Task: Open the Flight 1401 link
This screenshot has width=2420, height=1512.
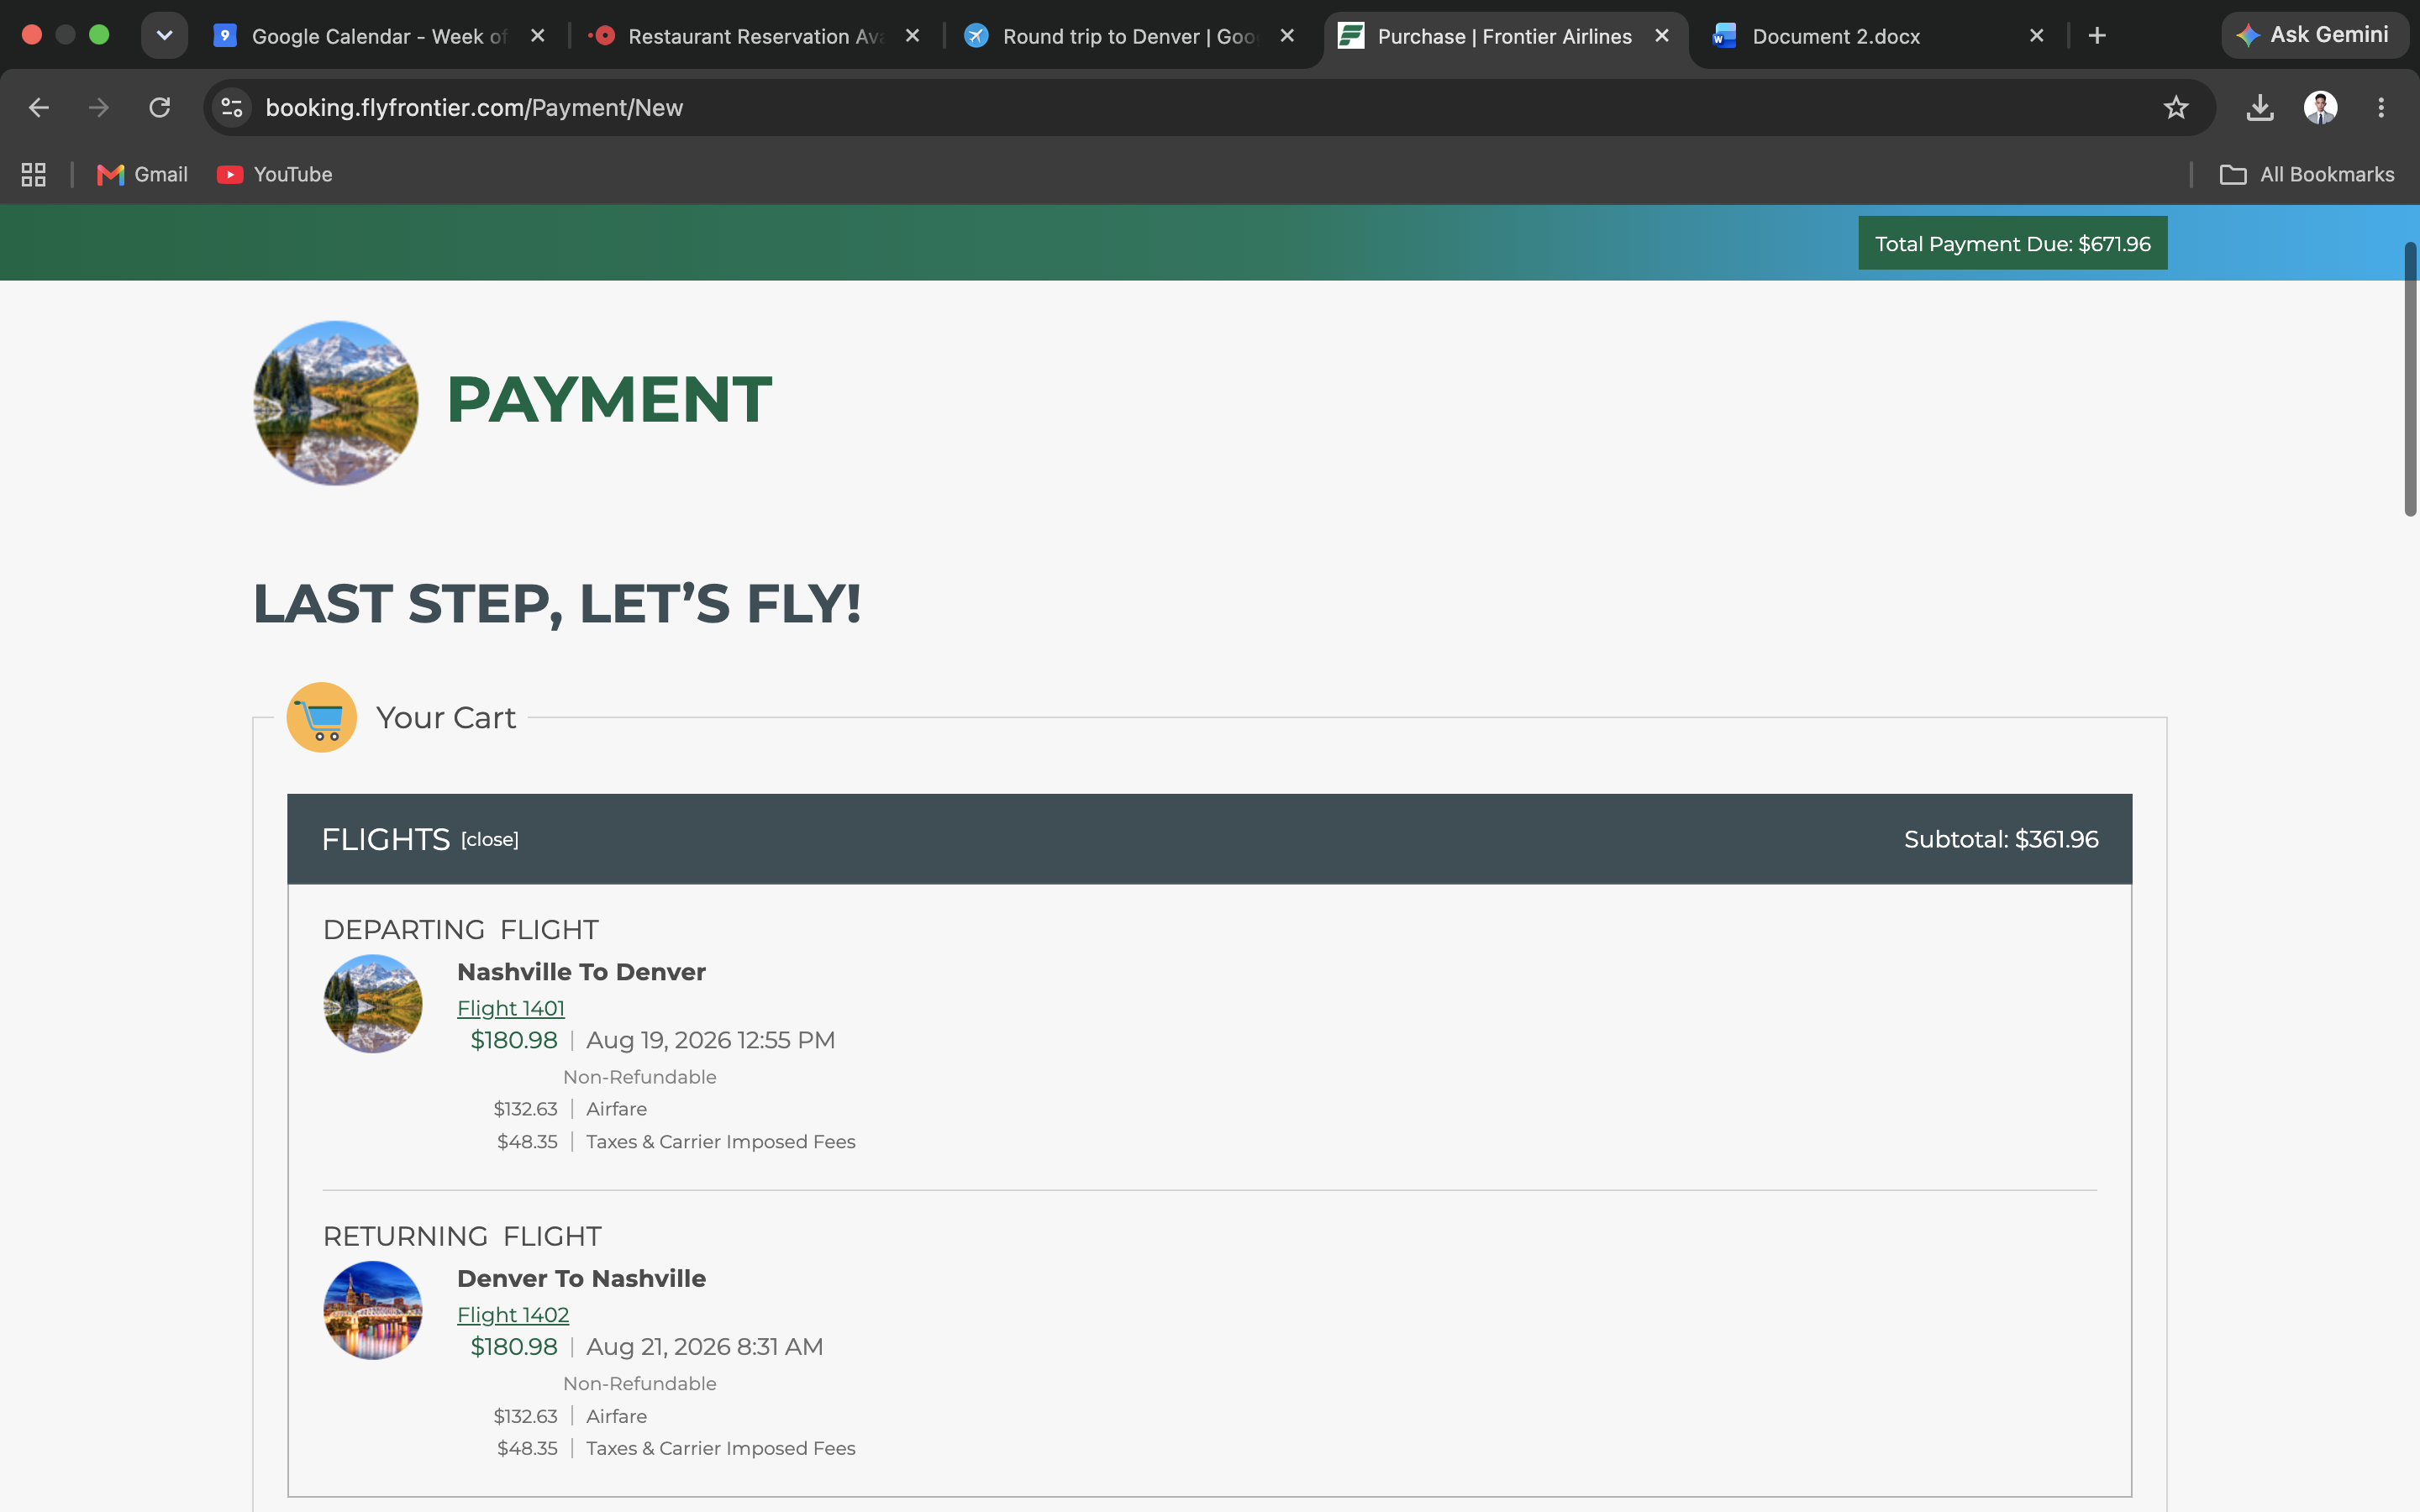Action: point(511,1008)
